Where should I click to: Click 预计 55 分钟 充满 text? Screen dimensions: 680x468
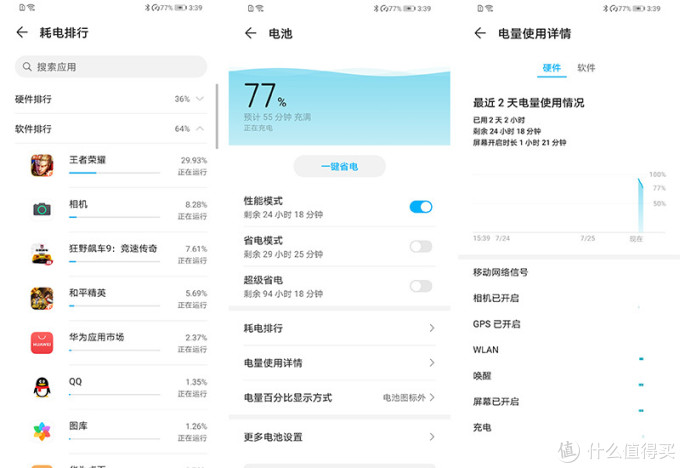tap(277, 117)
